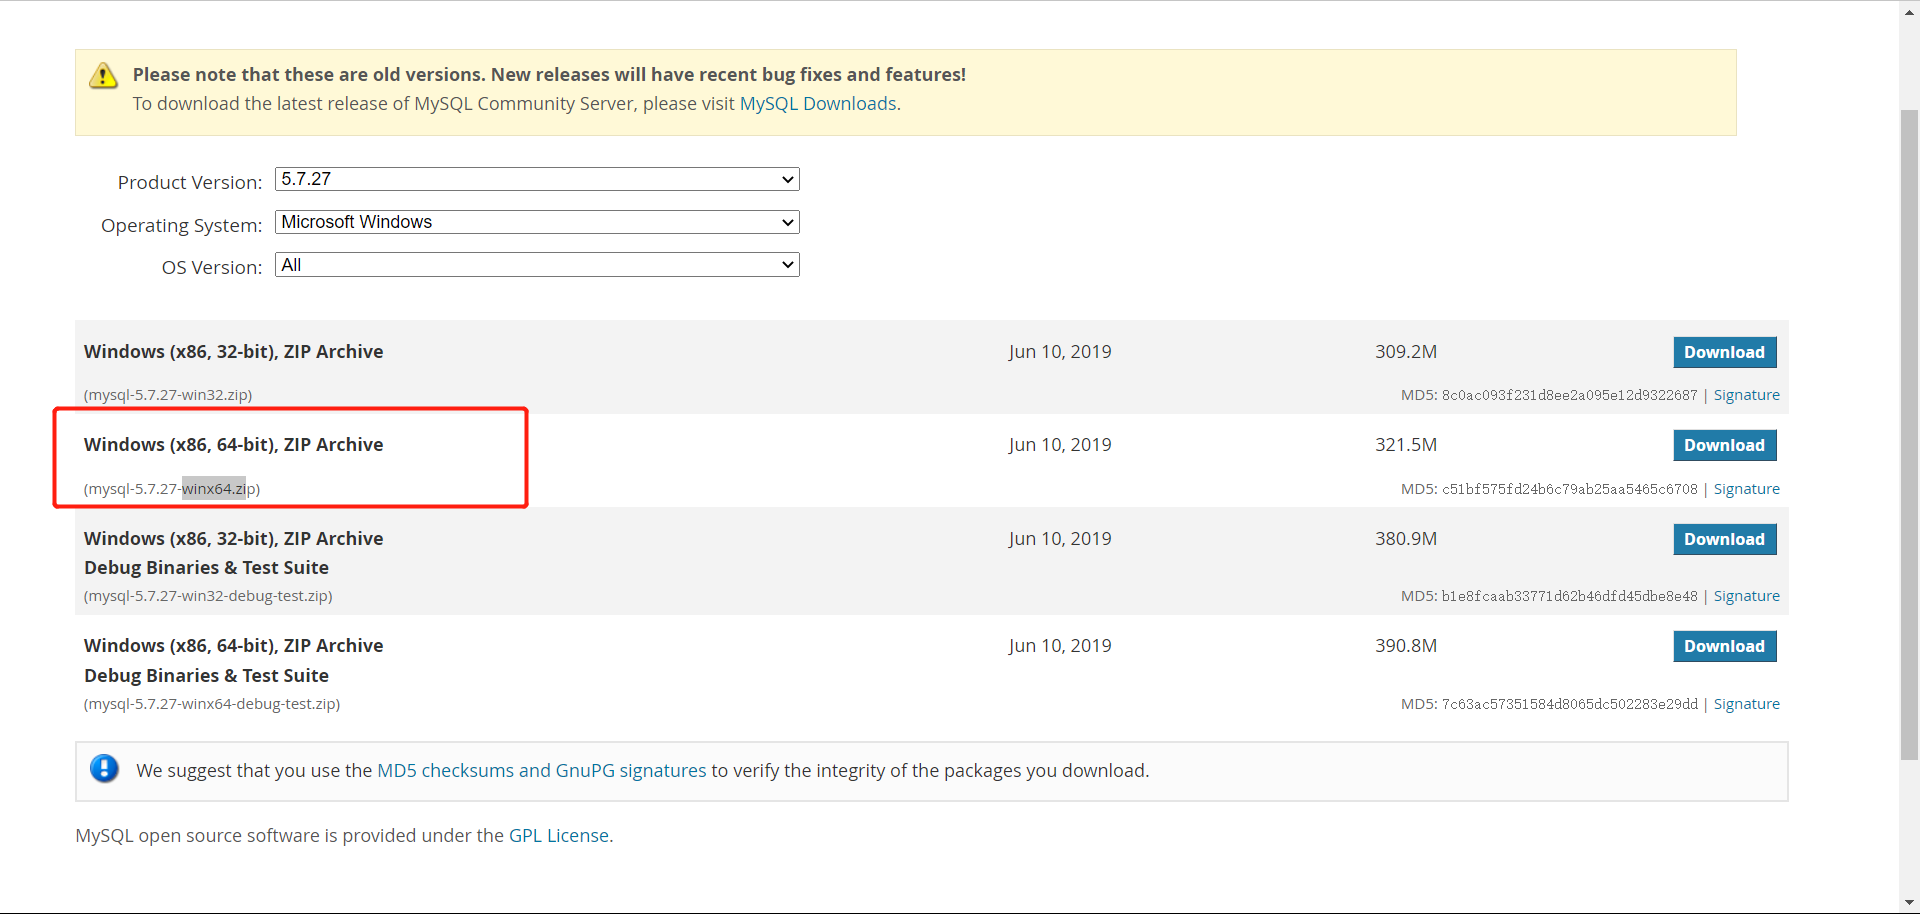Download the 64-bit Debug Binaries, 390.8M
The width and height of the screenshot is (1920, 914).
point(1725,646)
